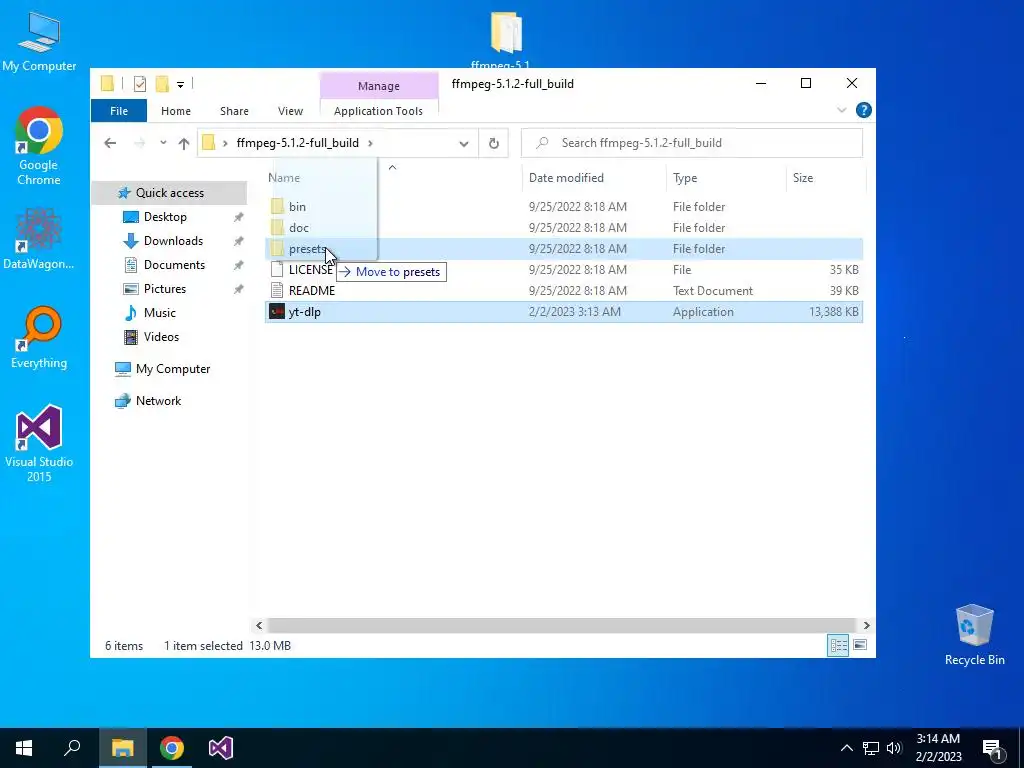Open the Windows Start menu
Screen dimensions: 1024x768
[x=24, y=748]
